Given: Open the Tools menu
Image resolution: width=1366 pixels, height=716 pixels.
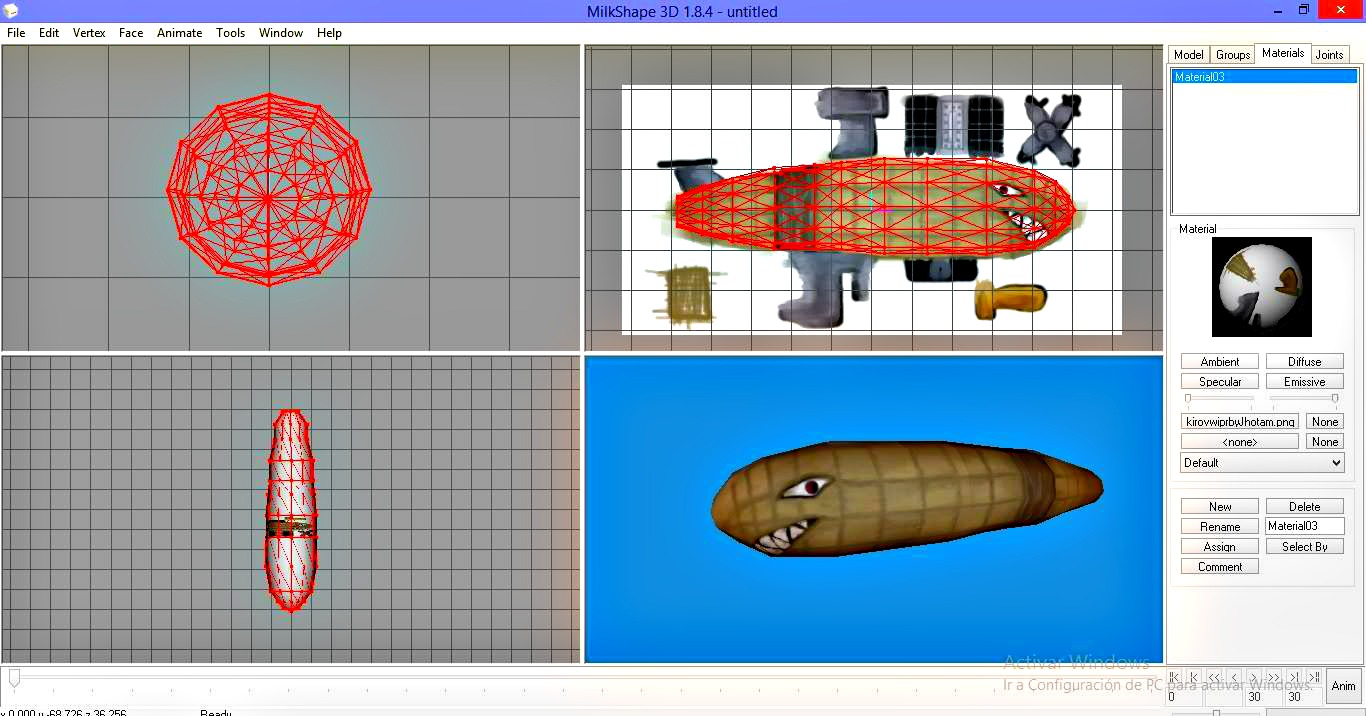Looking at the screenshot, I should 230,33.
